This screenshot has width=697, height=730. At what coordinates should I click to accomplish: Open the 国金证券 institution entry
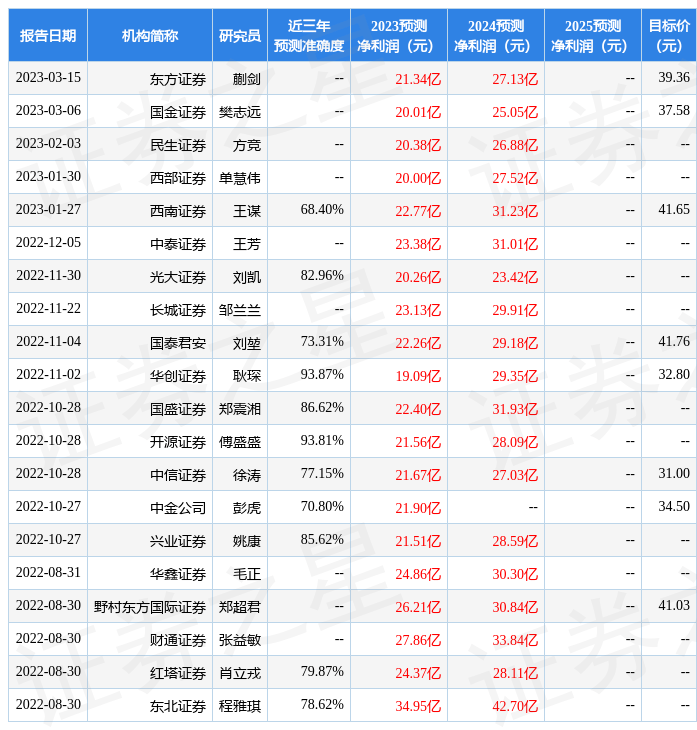tap(178, 112)
